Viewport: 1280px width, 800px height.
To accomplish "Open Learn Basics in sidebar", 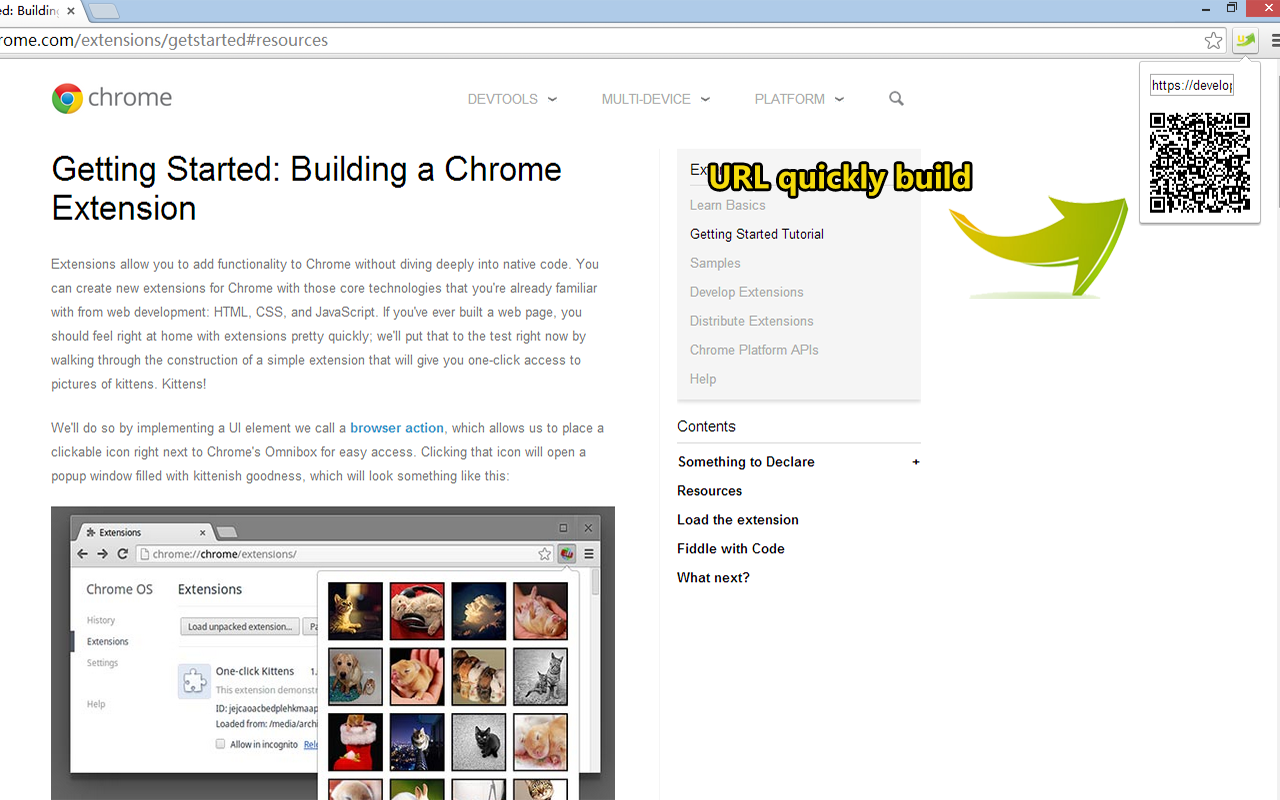I will pyautogui.click(x=727, y=205).
